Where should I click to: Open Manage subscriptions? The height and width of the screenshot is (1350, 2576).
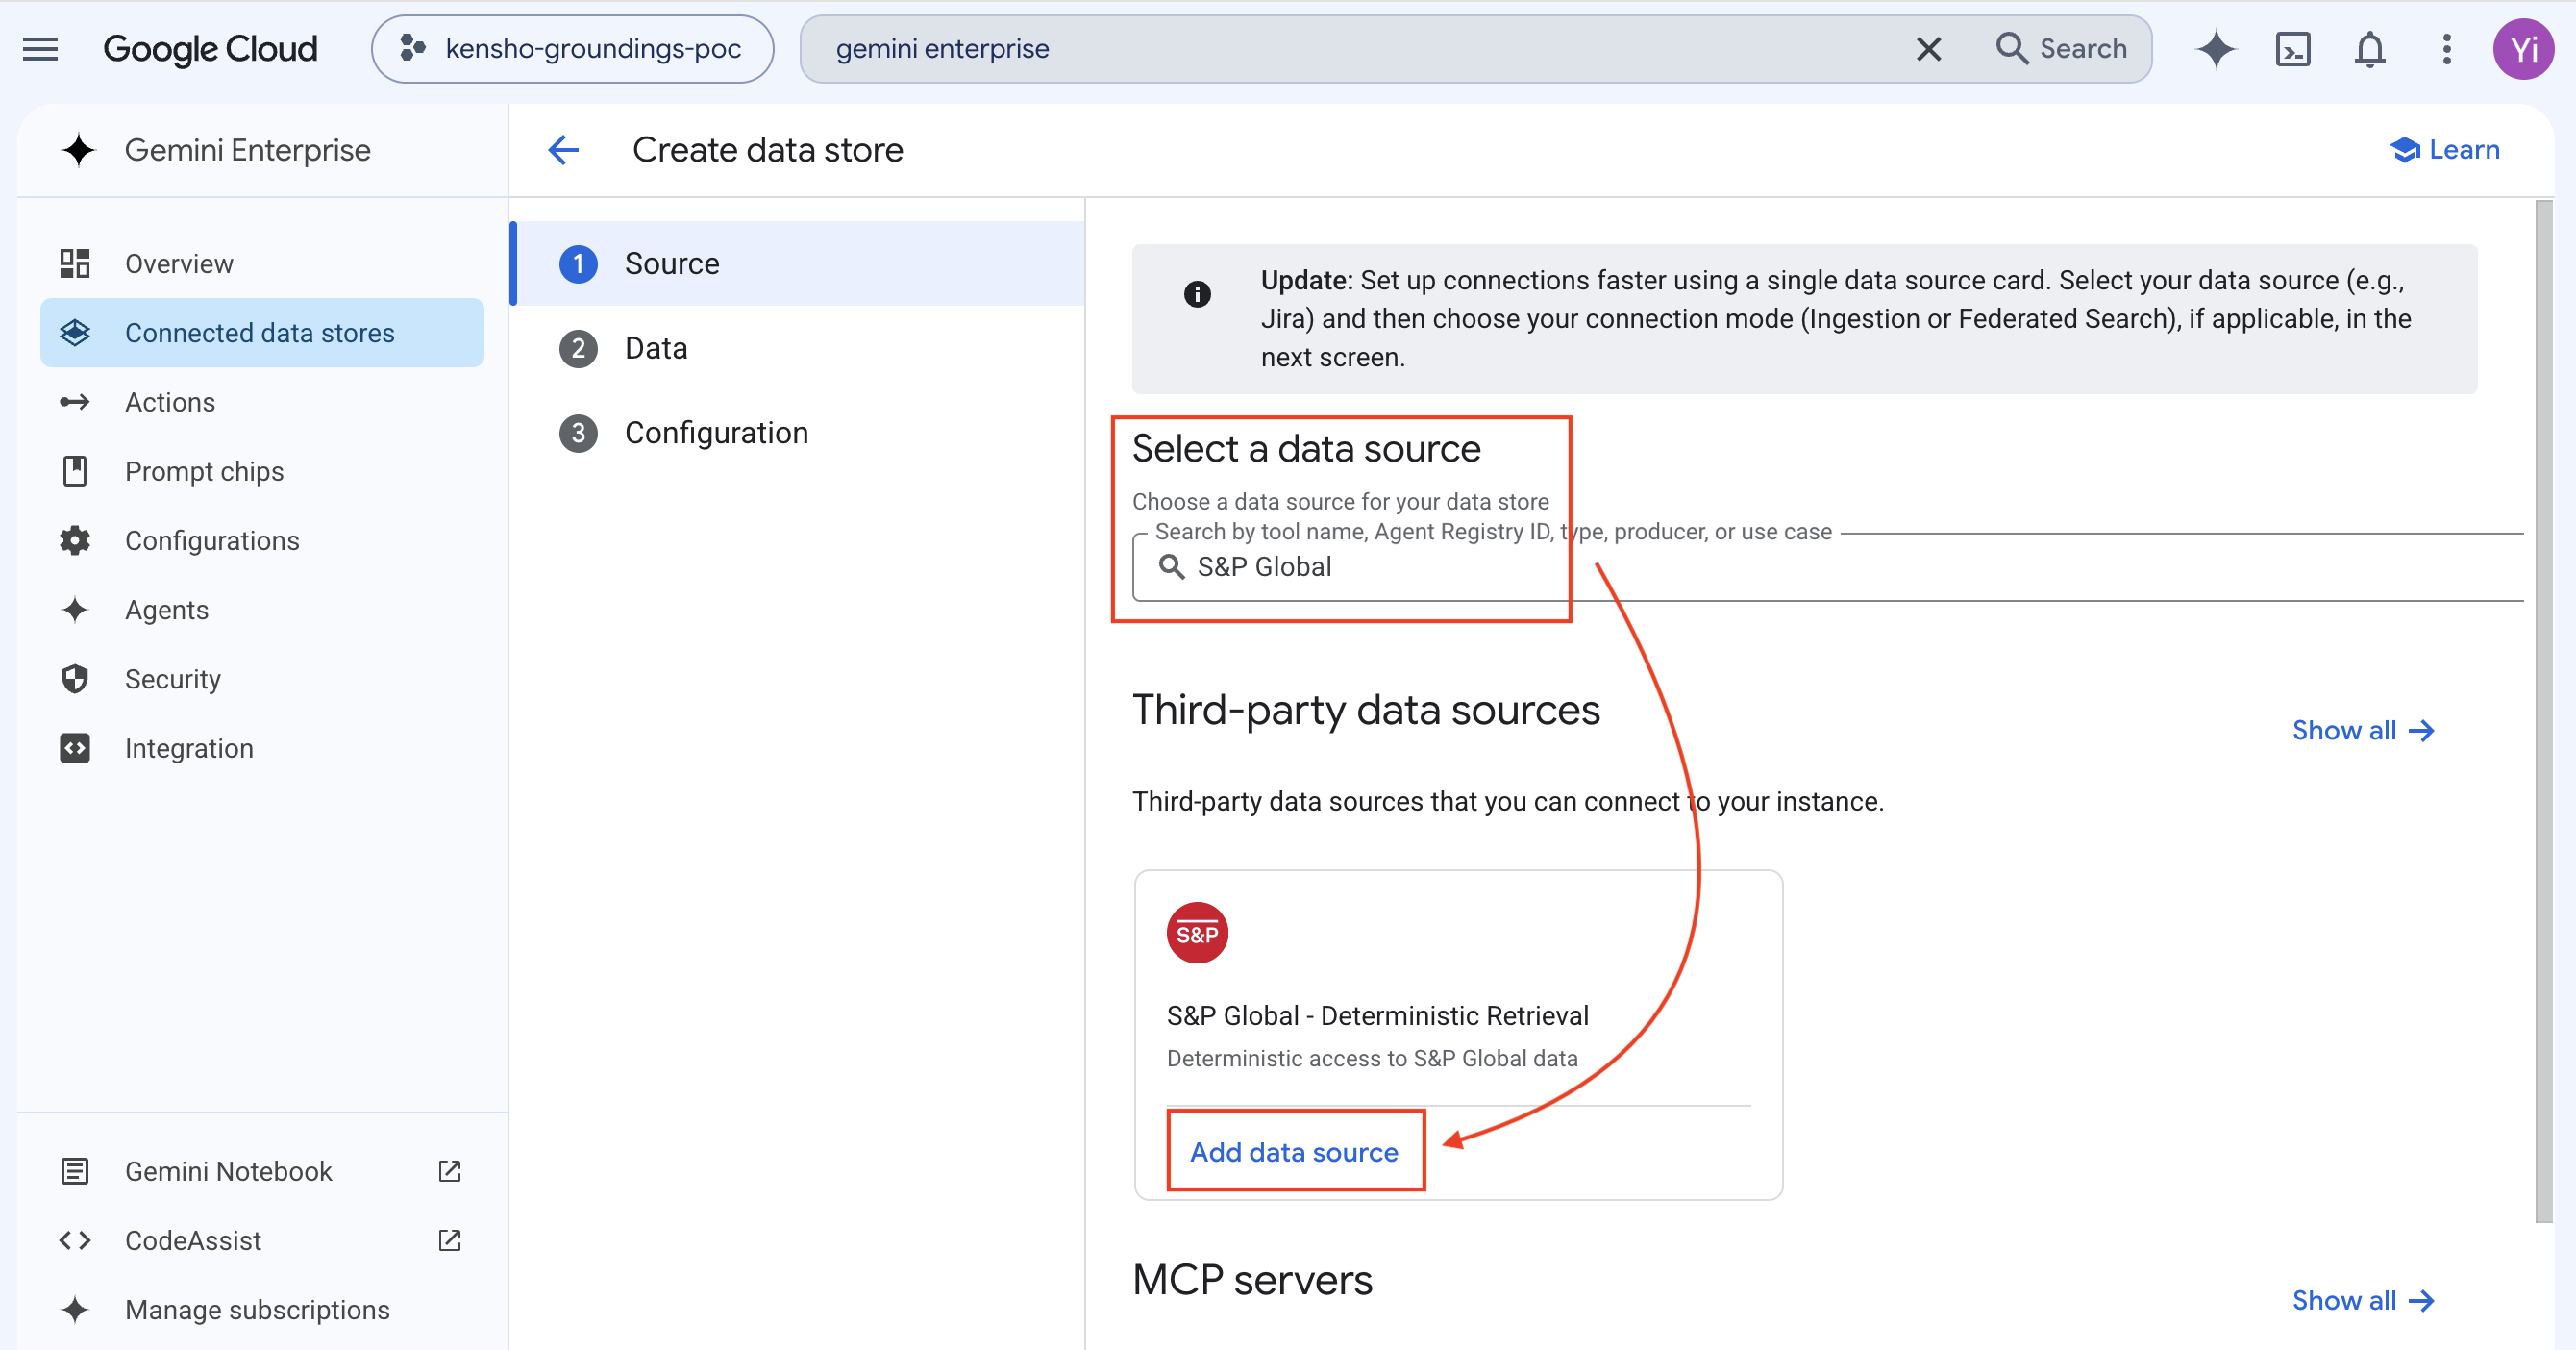coord(262,1309)
